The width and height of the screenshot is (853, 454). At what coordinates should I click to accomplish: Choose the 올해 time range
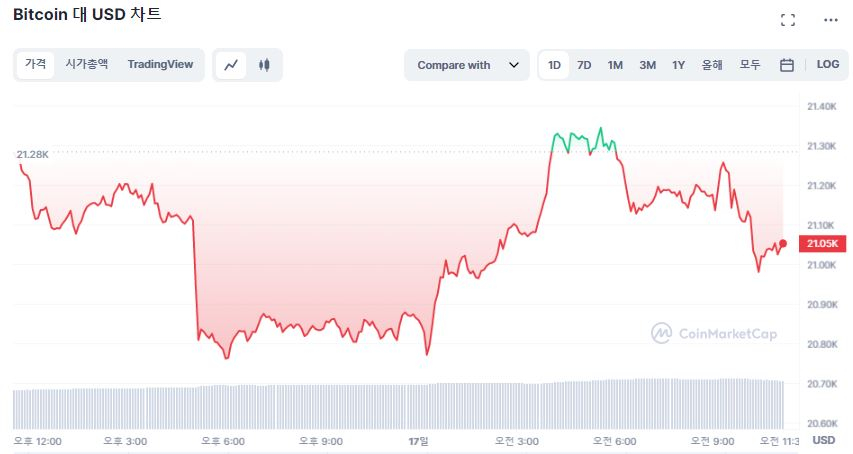[712, 65]
